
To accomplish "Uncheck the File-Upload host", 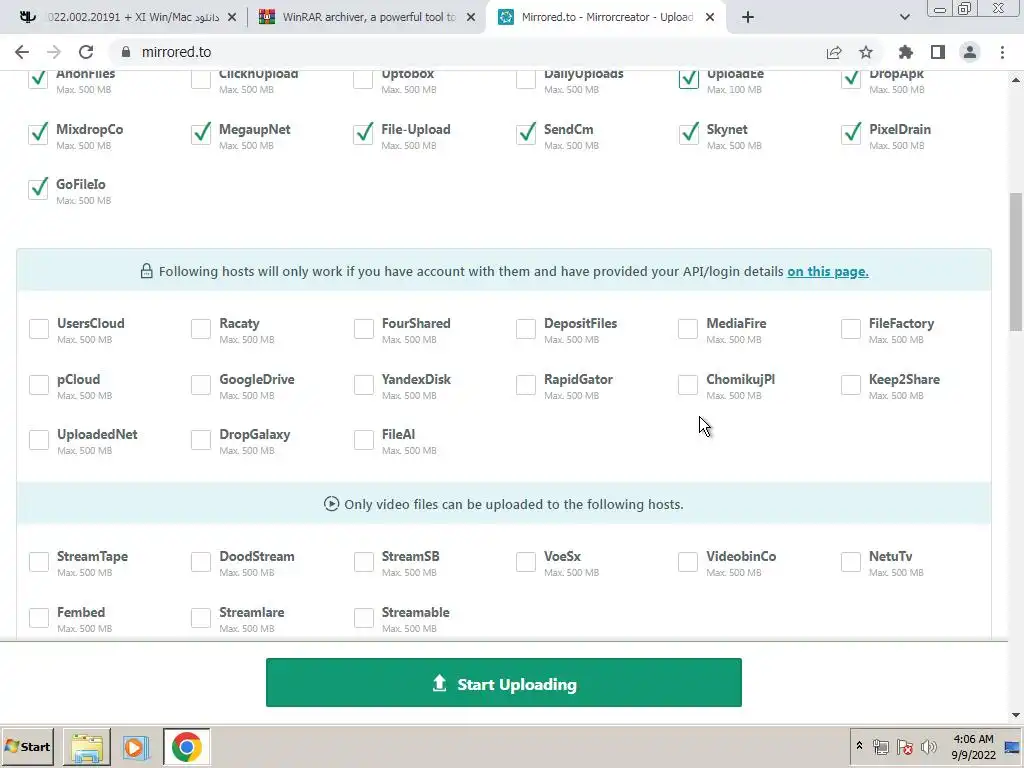I will pos(364,133).
